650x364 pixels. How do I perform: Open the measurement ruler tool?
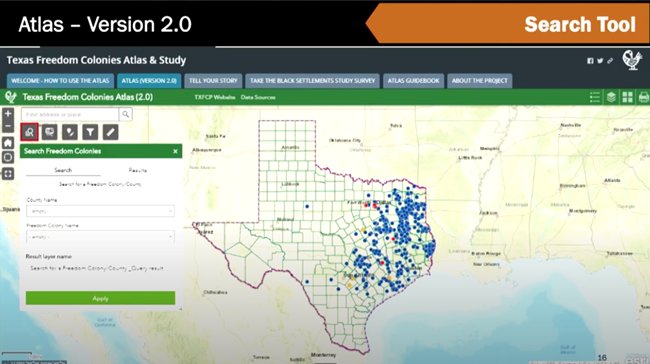click(110, 132)
